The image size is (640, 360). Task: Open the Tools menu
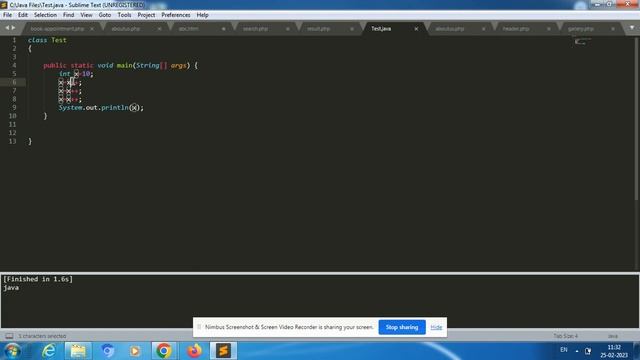pos(124,15)
